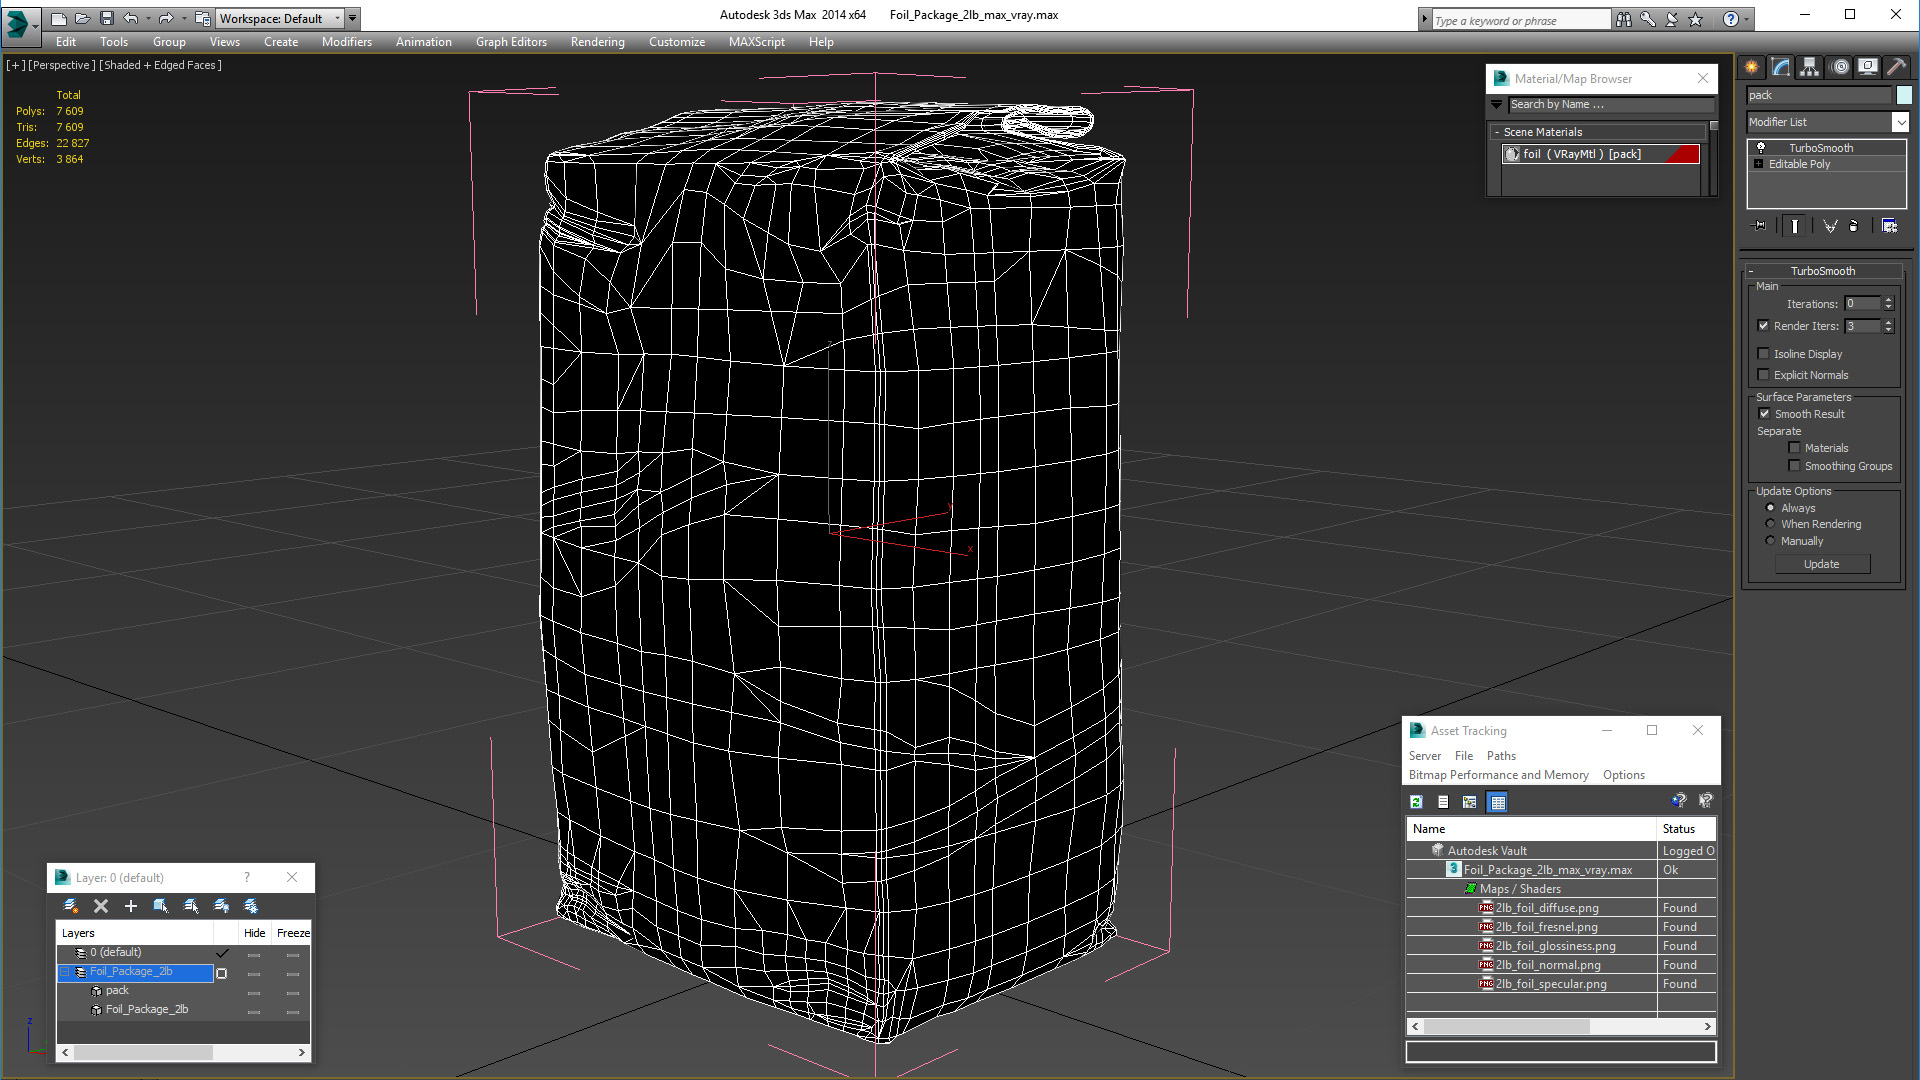The width and height of the screenshot is (1920, 1080).
Task: Collapse the Foil_Package_2lb layer tree
Action: coord(65,972)
